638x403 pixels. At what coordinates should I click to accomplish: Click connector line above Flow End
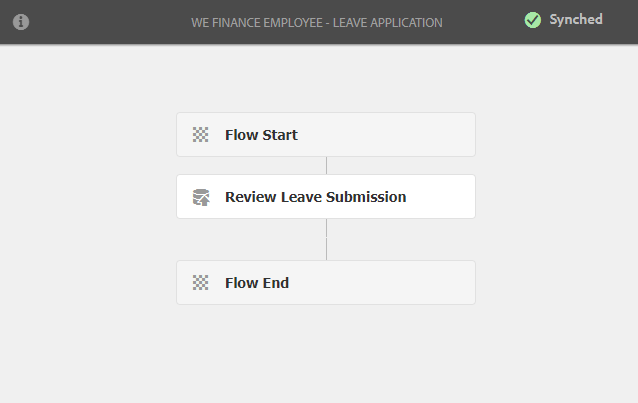click(326, 239)
